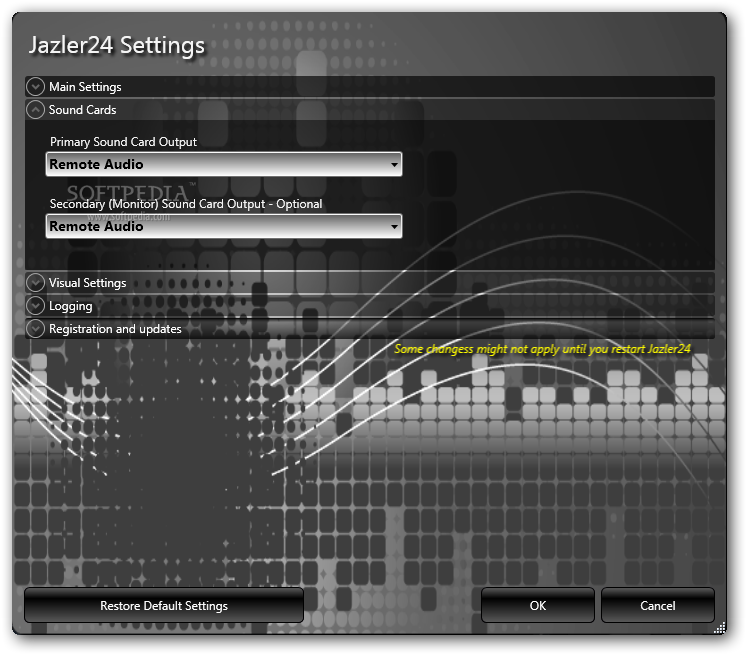Open Registration and updates header

click(x=370, y=329)
